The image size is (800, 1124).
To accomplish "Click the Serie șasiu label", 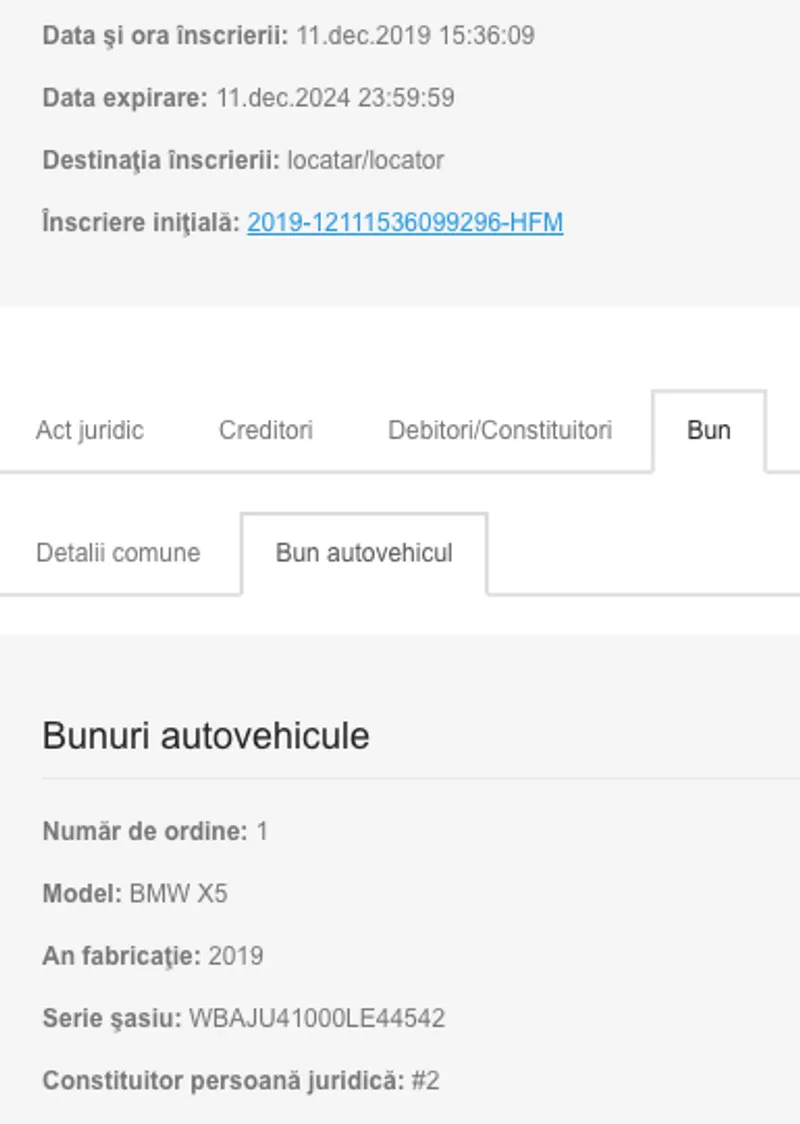I will (x=112, y=1019).
